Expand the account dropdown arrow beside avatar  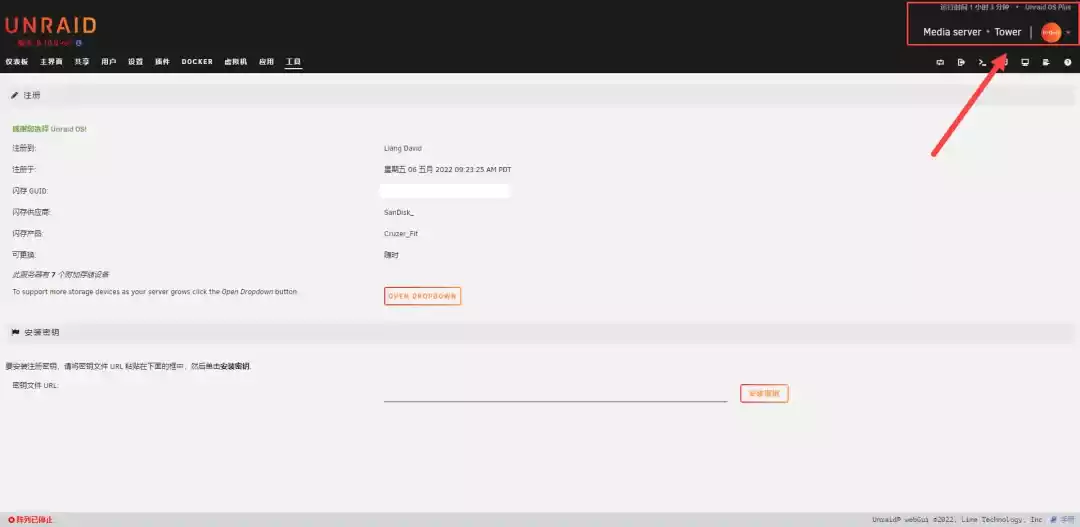pos(1068,33)
